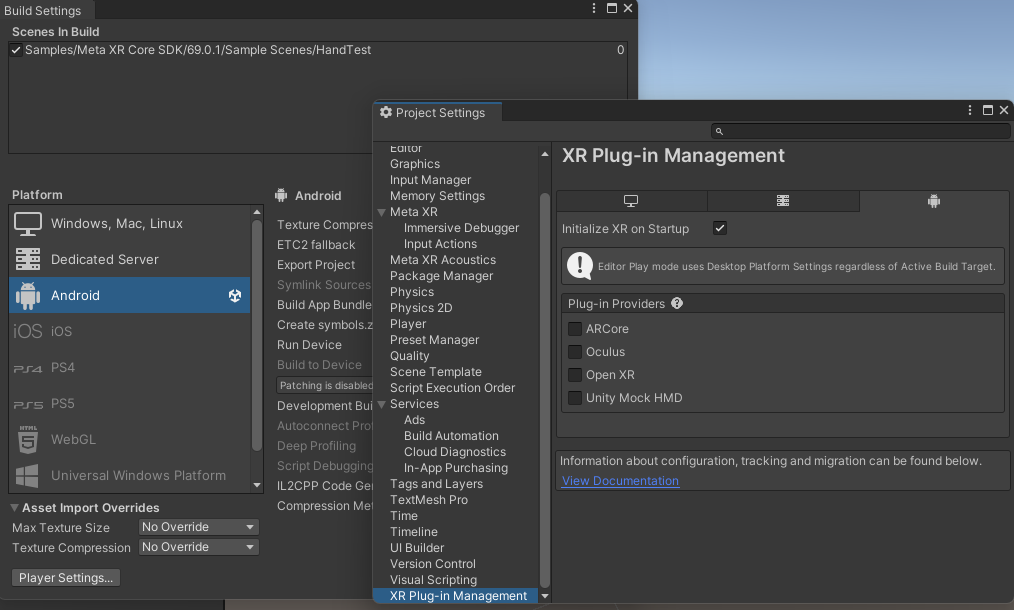This screenshot has width=1014, height=610.
Task: Select the iOS platform icon
Action: click(x=24, y=331)
